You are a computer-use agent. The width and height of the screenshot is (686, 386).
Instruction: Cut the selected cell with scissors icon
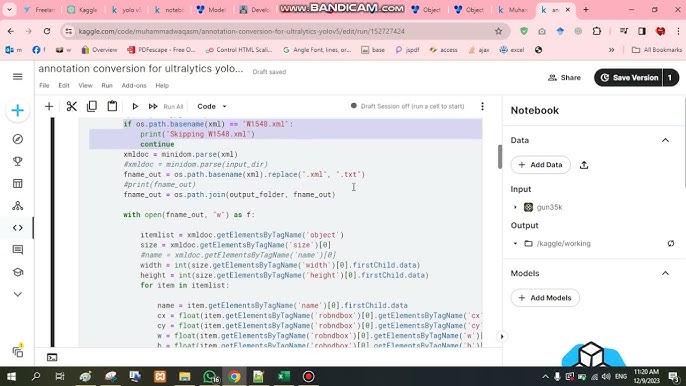72,106
